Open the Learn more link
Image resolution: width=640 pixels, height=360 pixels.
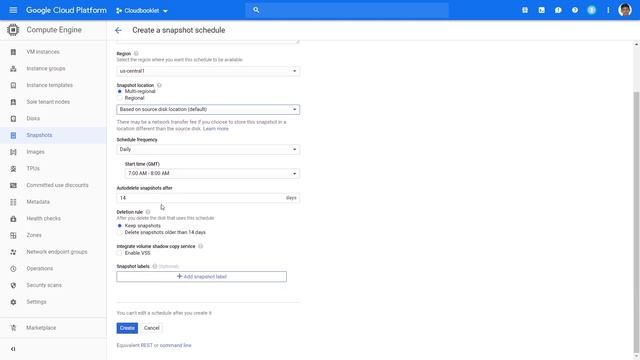(x=216, y=129)
